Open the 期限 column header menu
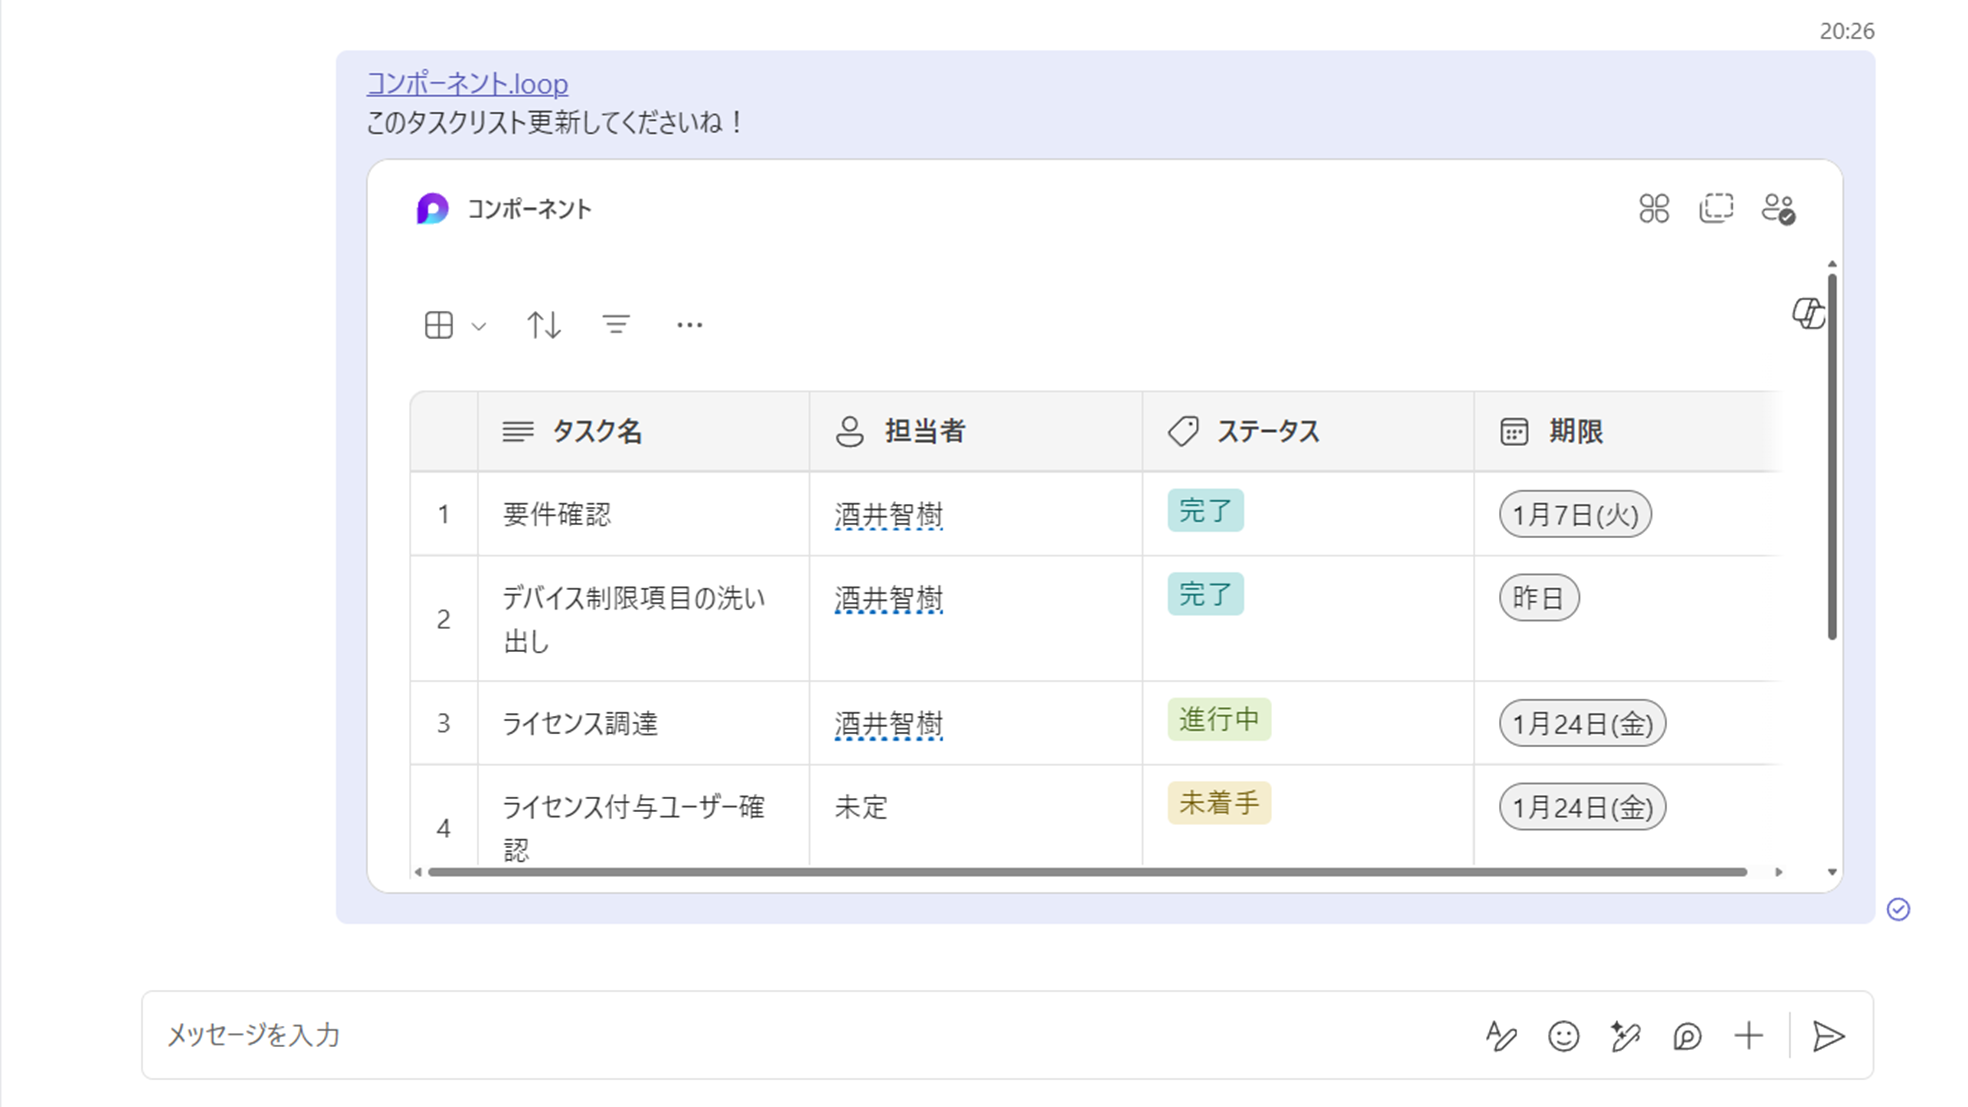Image resolution: width=1968 pixels, height=1107 pixels. coord(1577,431)
